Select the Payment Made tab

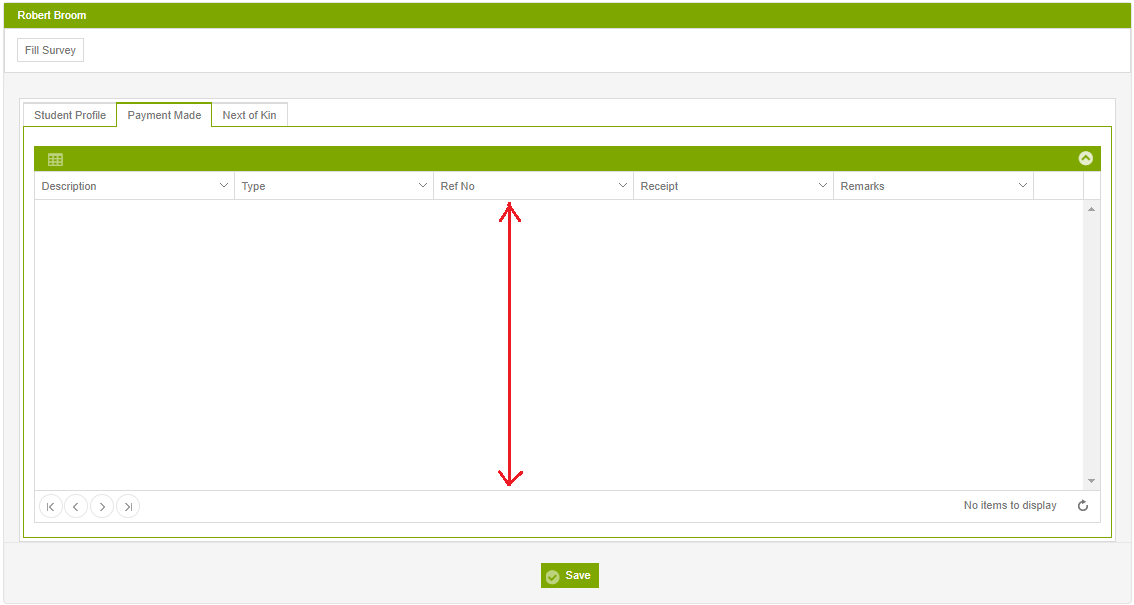[164, 115]
